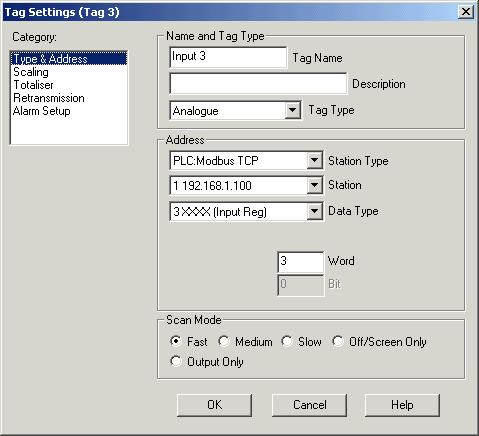Confirm settings with OK button

214,405
